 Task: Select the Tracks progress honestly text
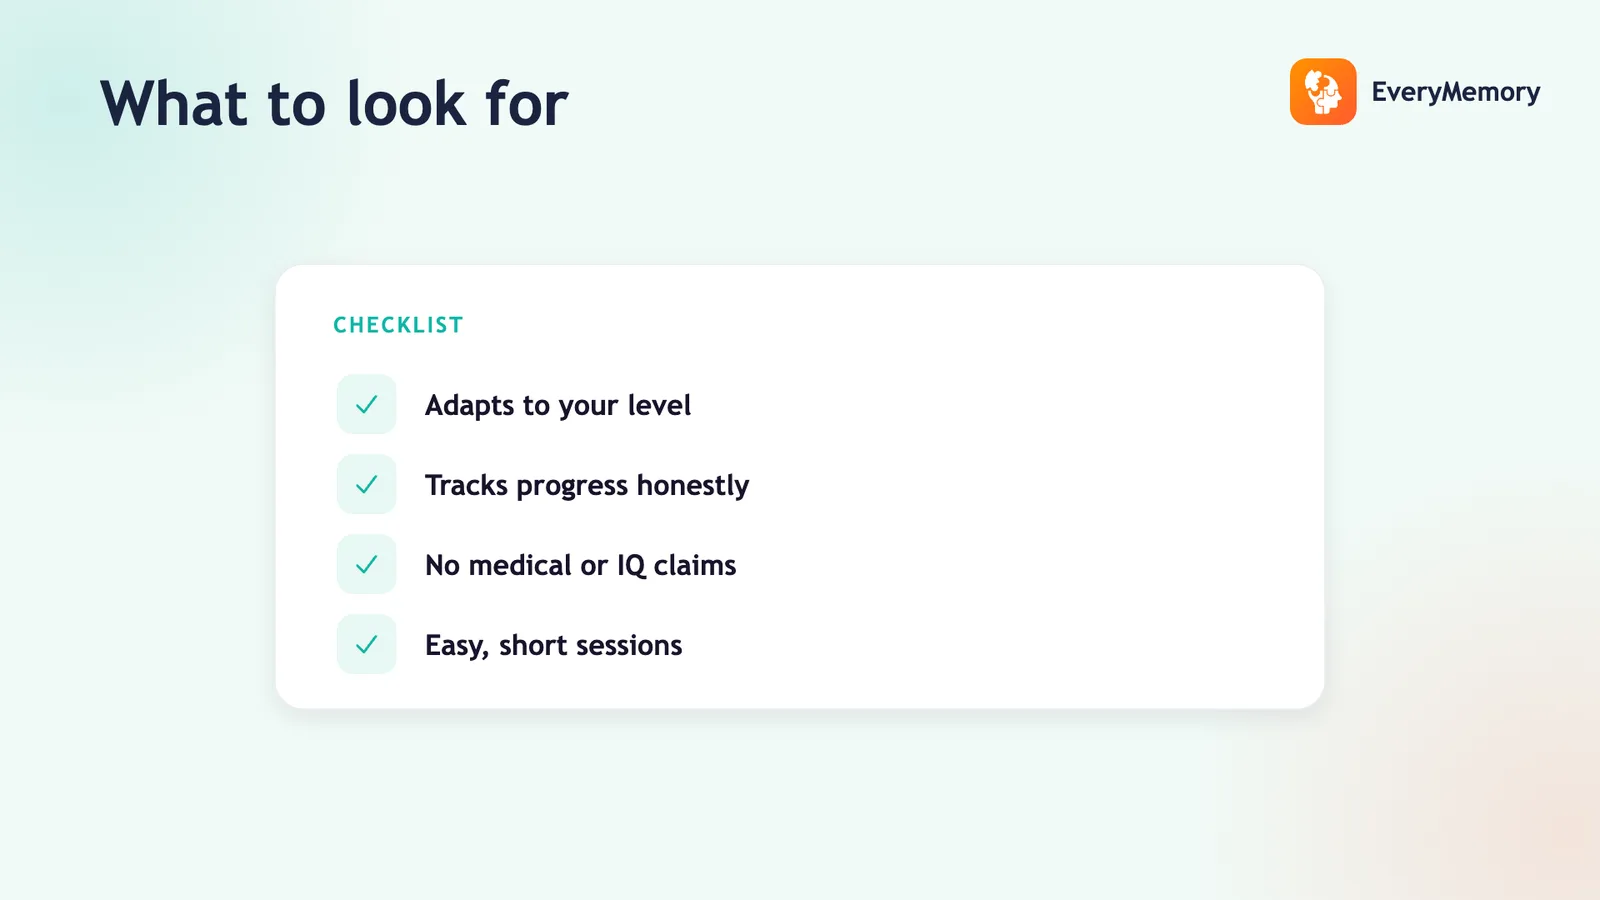[x=587, y=485]
